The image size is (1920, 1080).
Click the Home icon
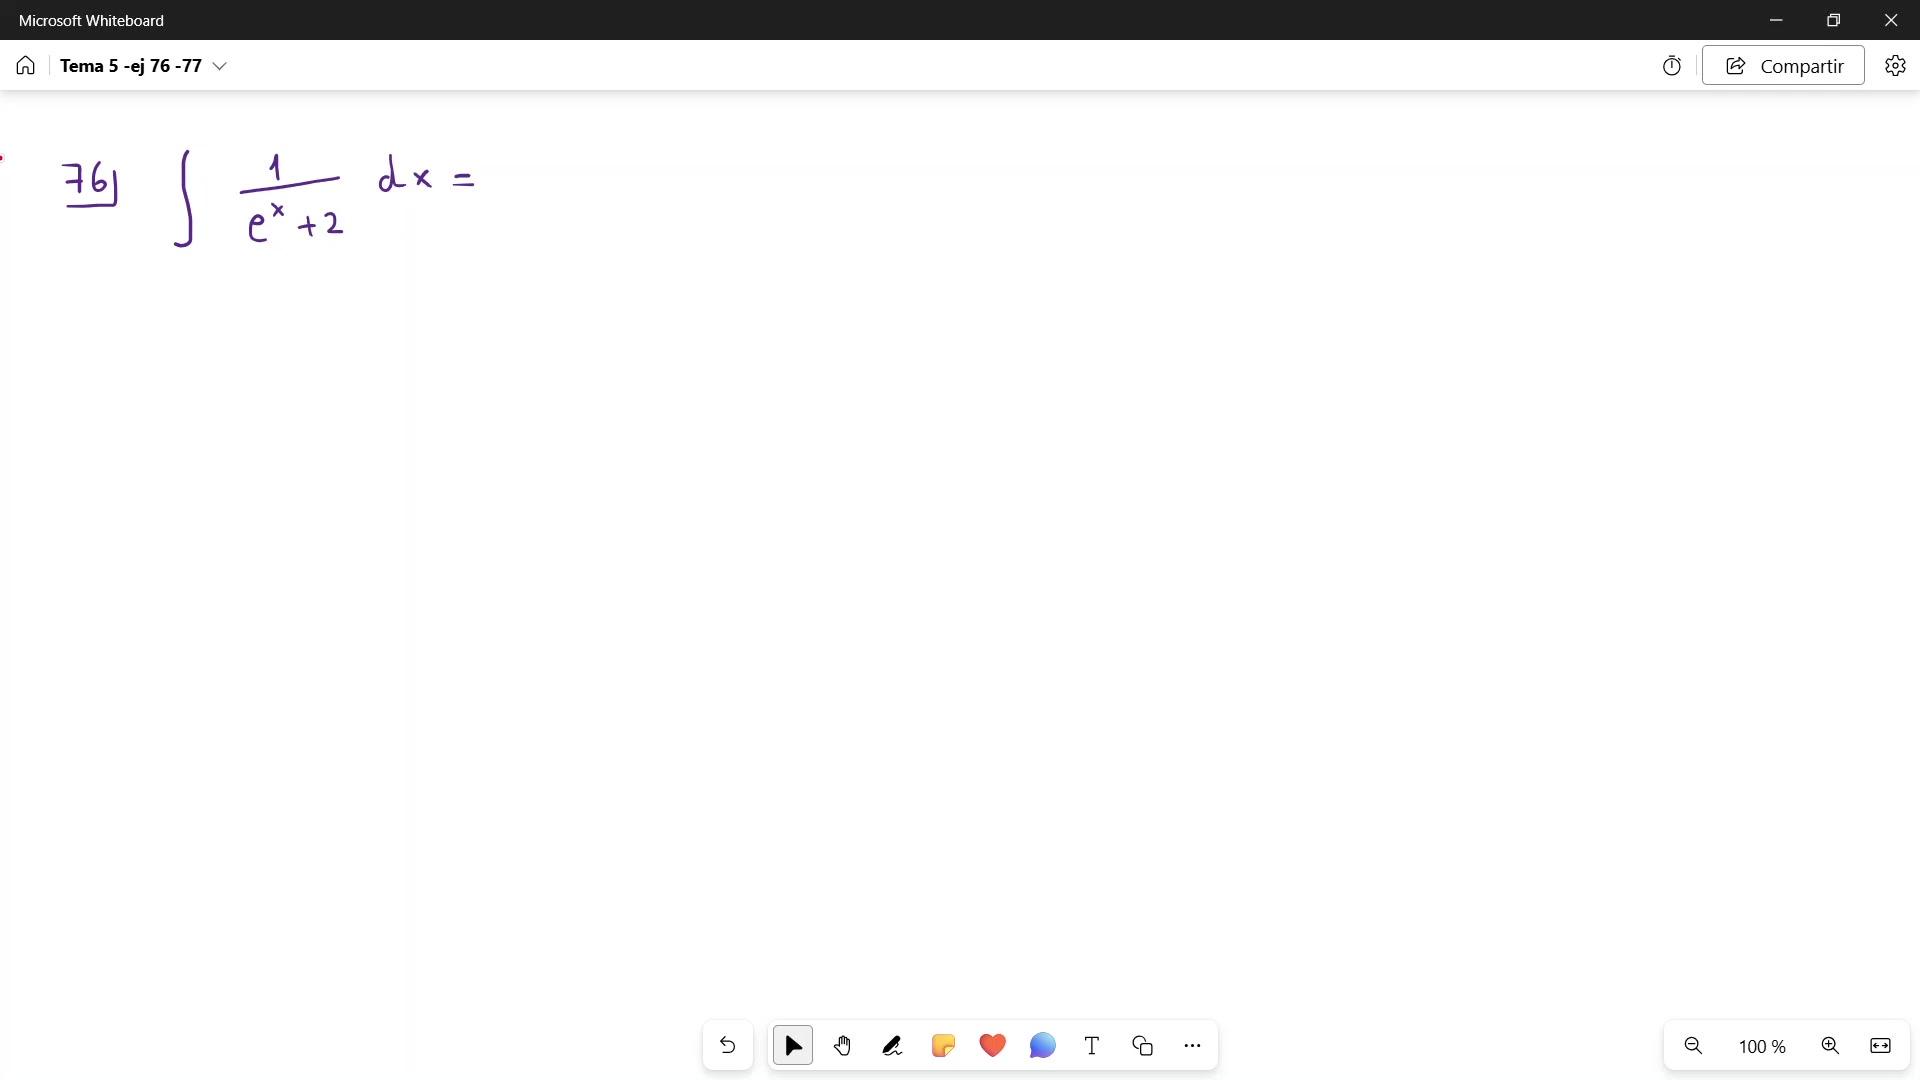(26, 66)
